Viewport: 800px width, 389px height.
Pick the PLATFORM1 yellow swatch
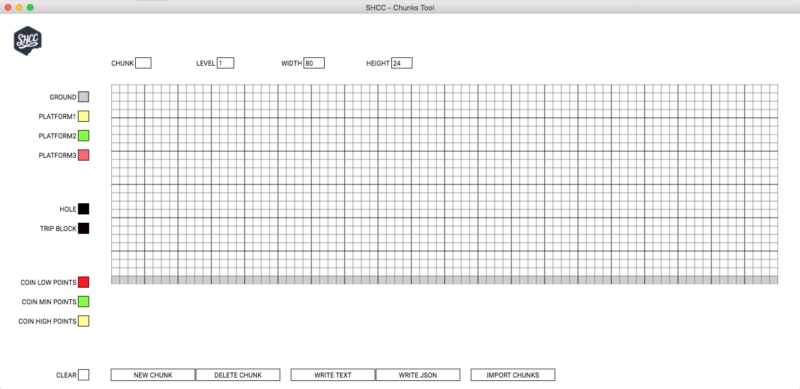pyautogui.click(x=84, y=116)
